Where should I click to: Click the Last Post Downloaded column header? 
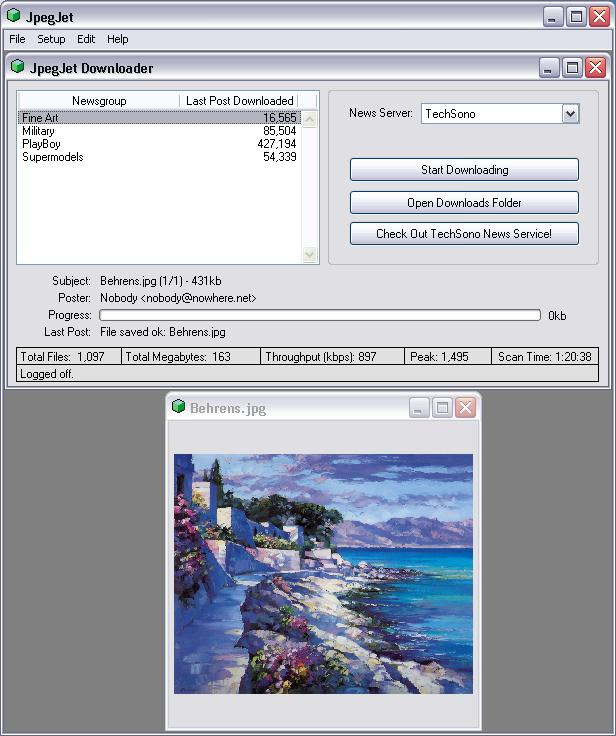point(239,100)
